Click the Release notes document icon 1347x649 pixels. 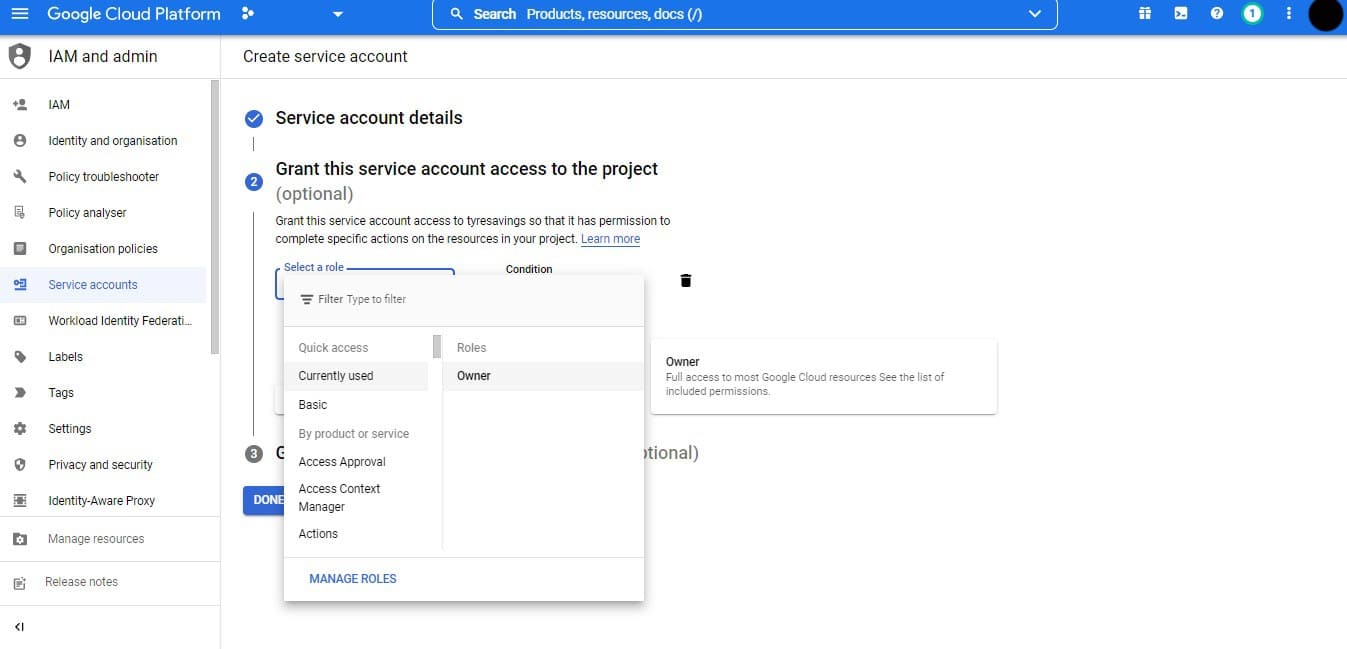tap(20, 582)
